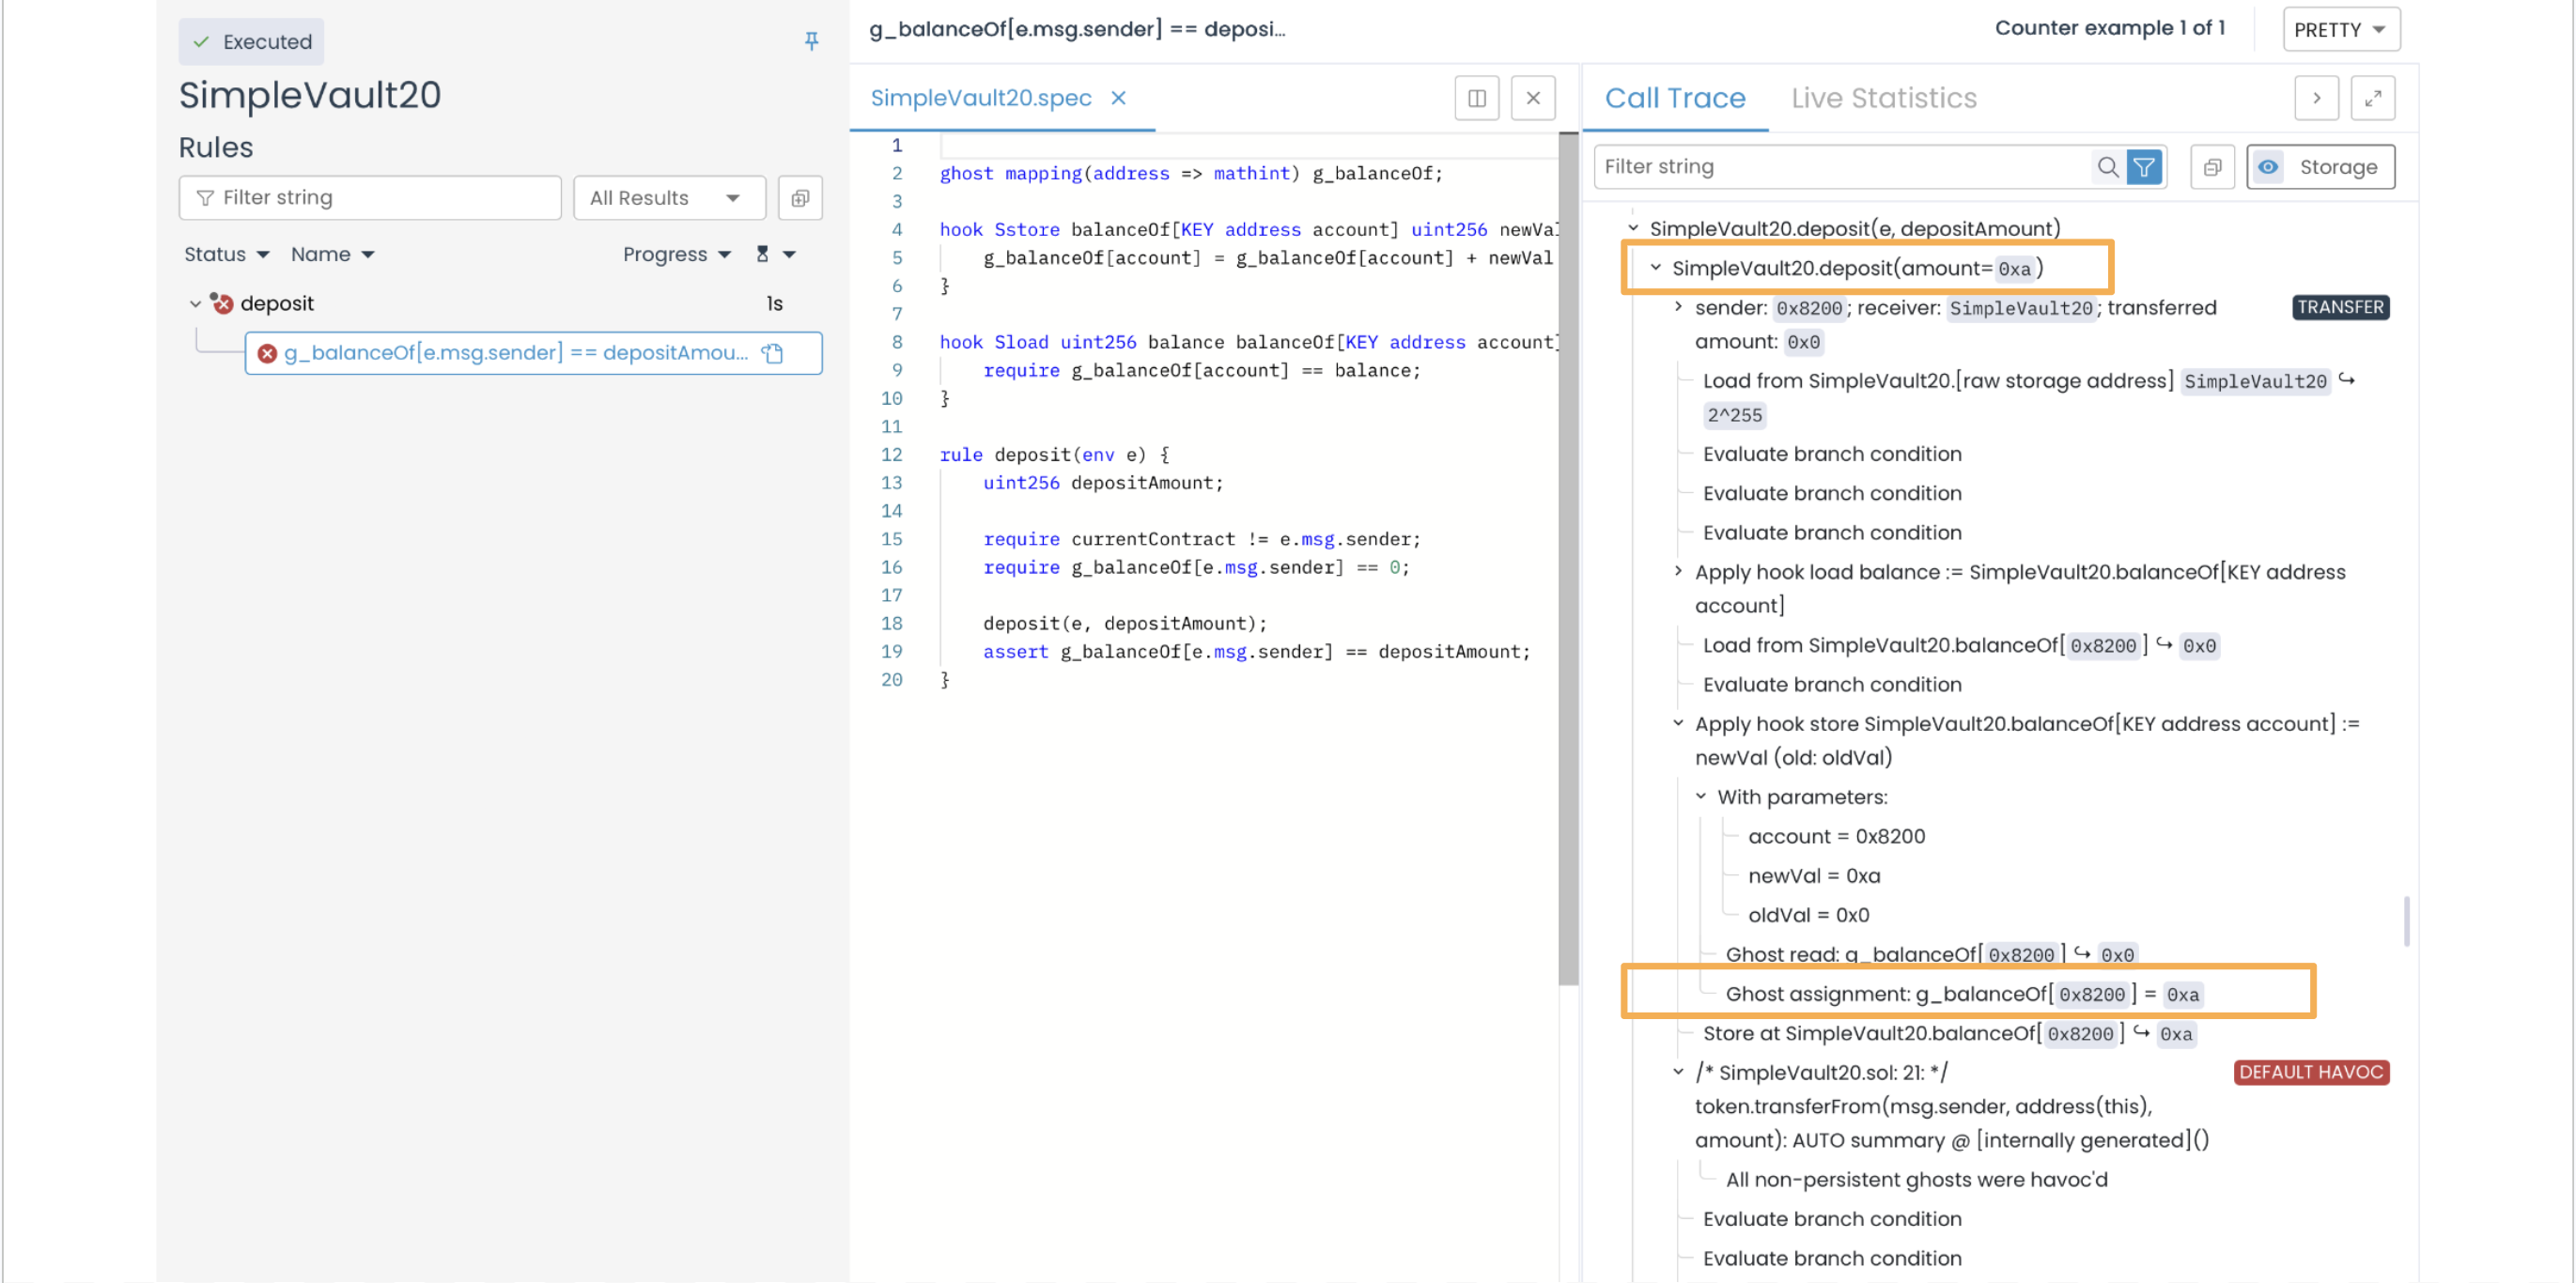This screenshot has width=2576, height=1283.
Task: Expand call trace to fullscreen
Action: (x=2372, y=98)
